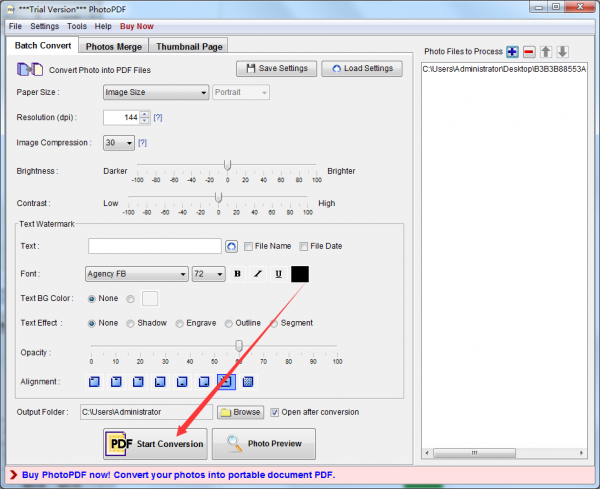Move the photo file up in list
This screenshot has width=600, height=489.
pyautogui.click(x=546, y=51)
